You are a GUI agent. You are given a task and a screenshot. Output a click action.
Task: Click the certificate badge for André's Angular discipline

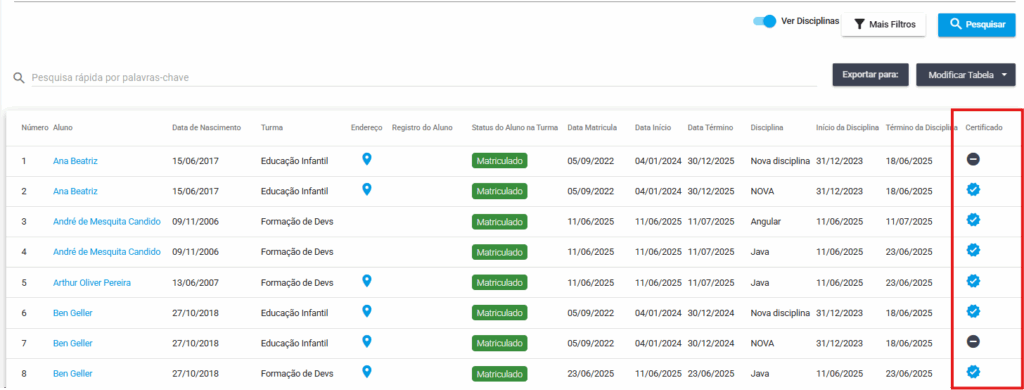[973, 220]
